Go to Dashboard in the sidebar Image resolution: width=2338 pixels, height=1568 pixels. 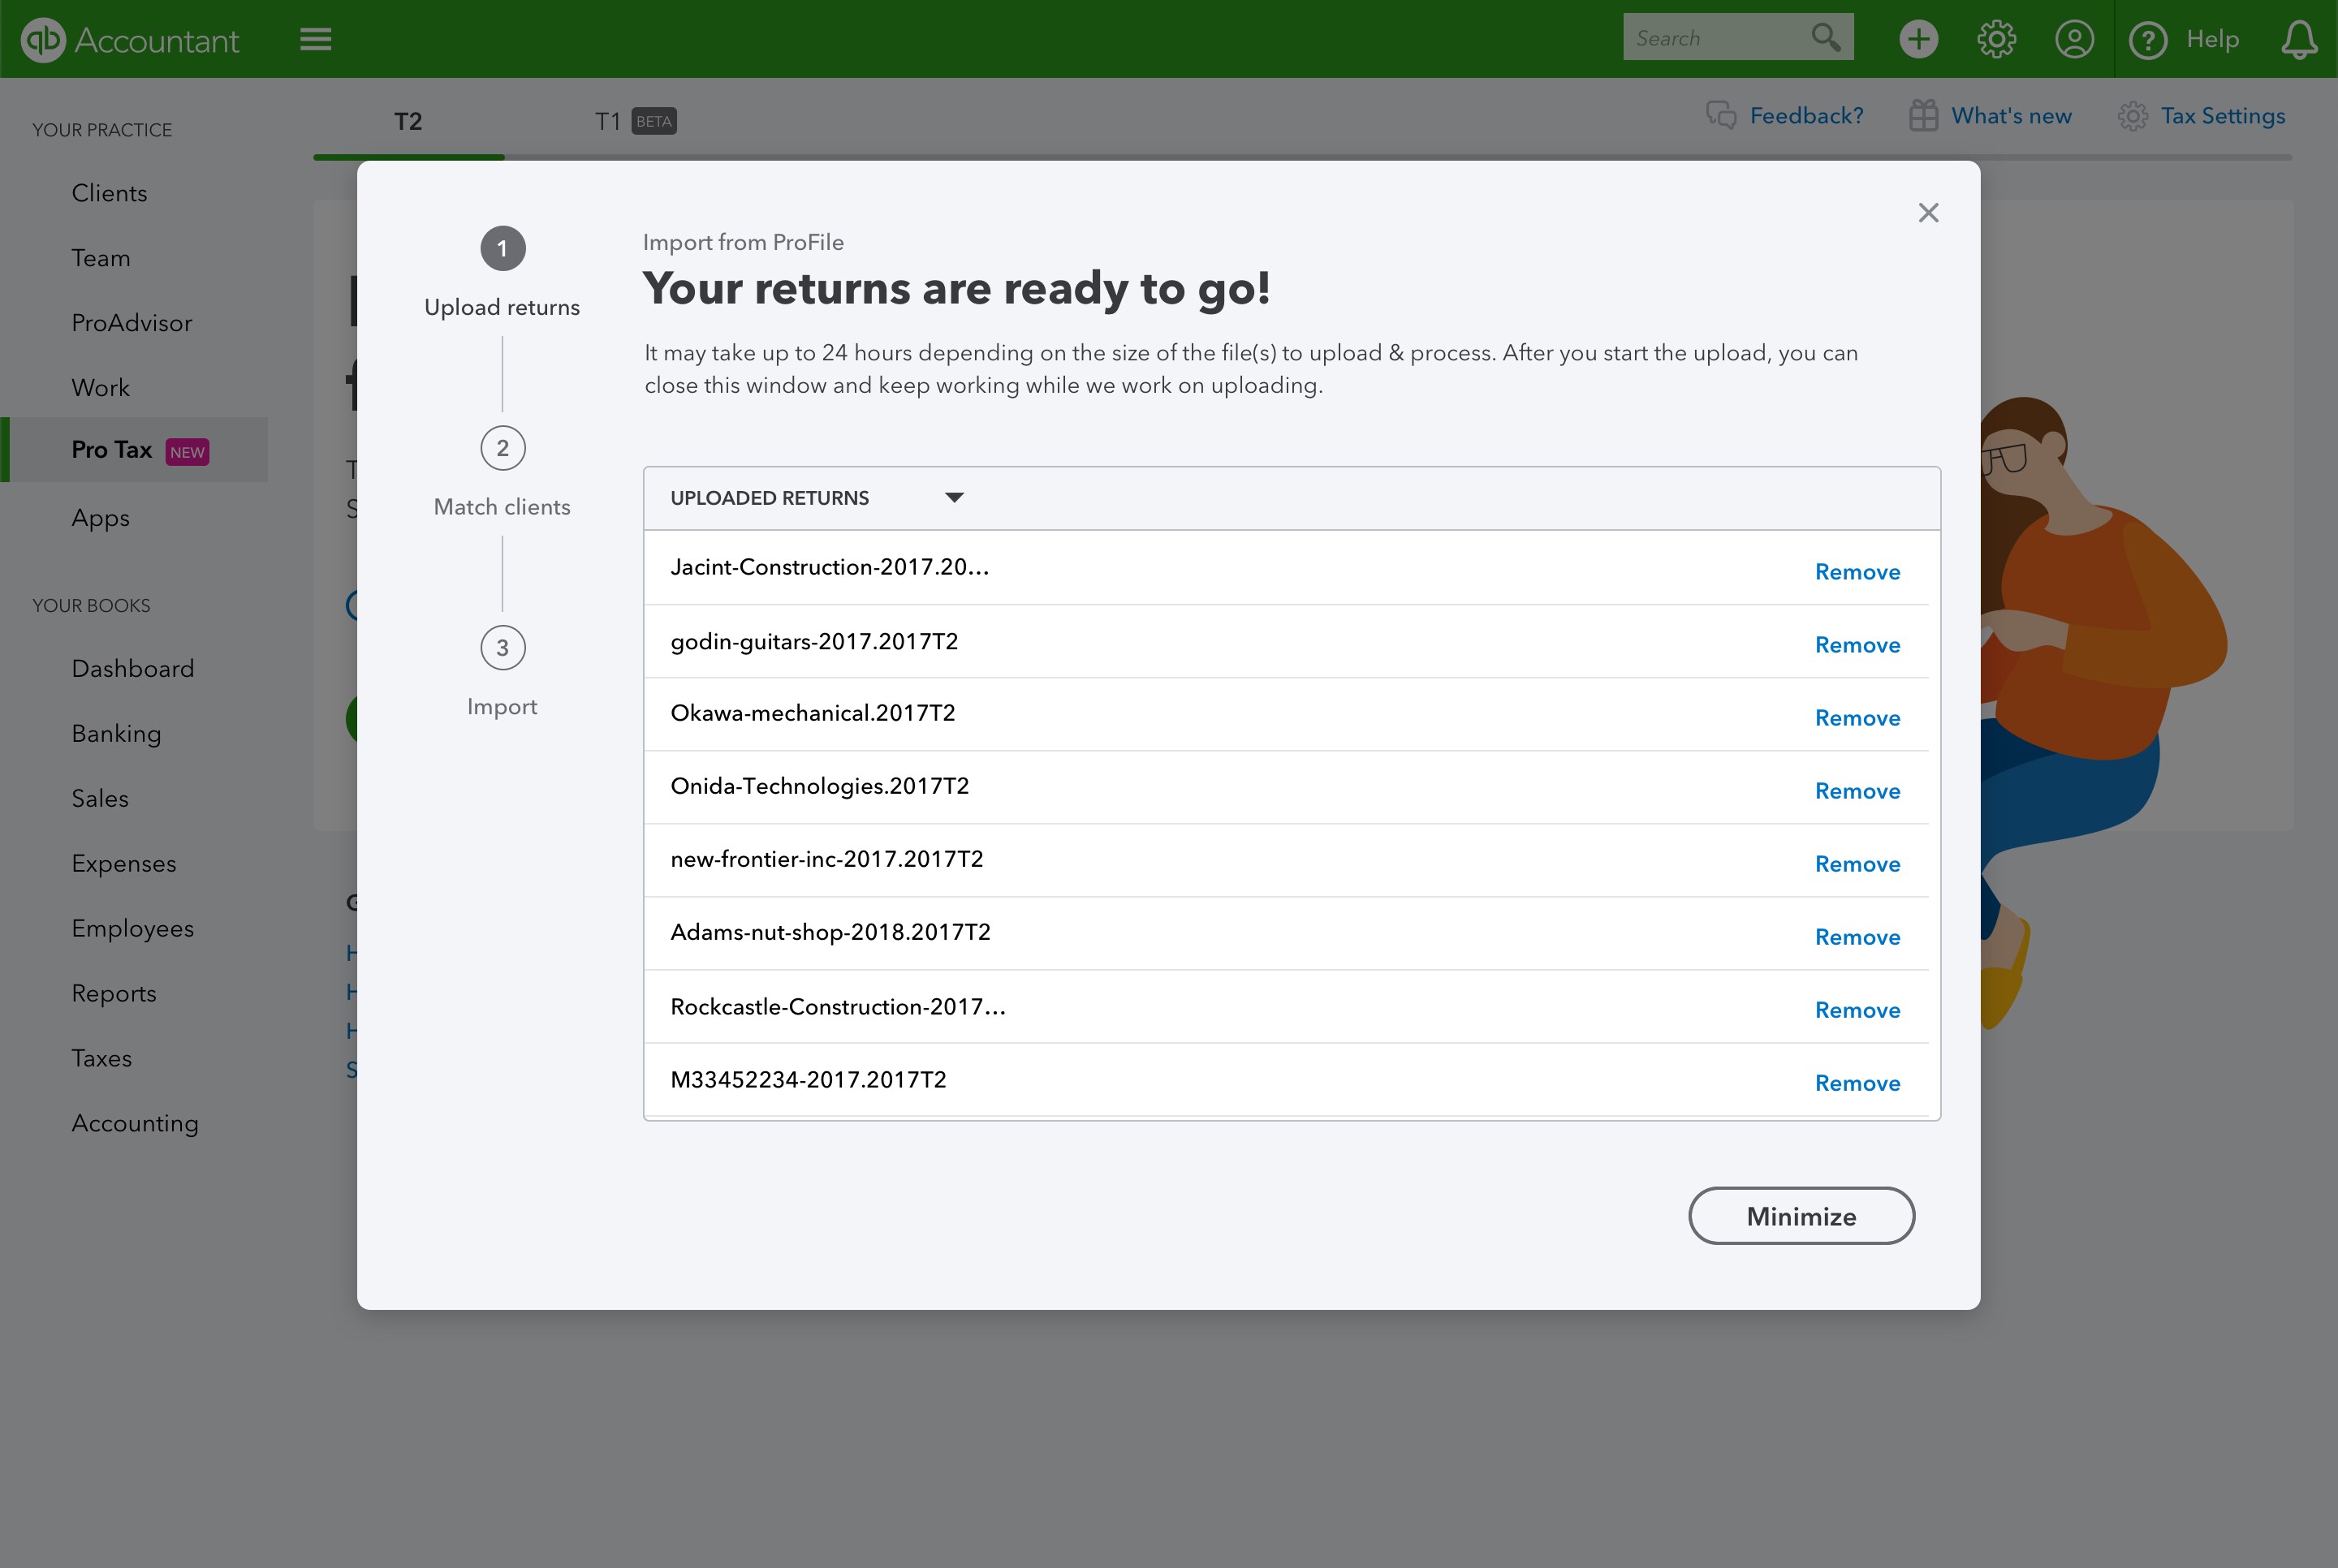(x=132, y=669)
